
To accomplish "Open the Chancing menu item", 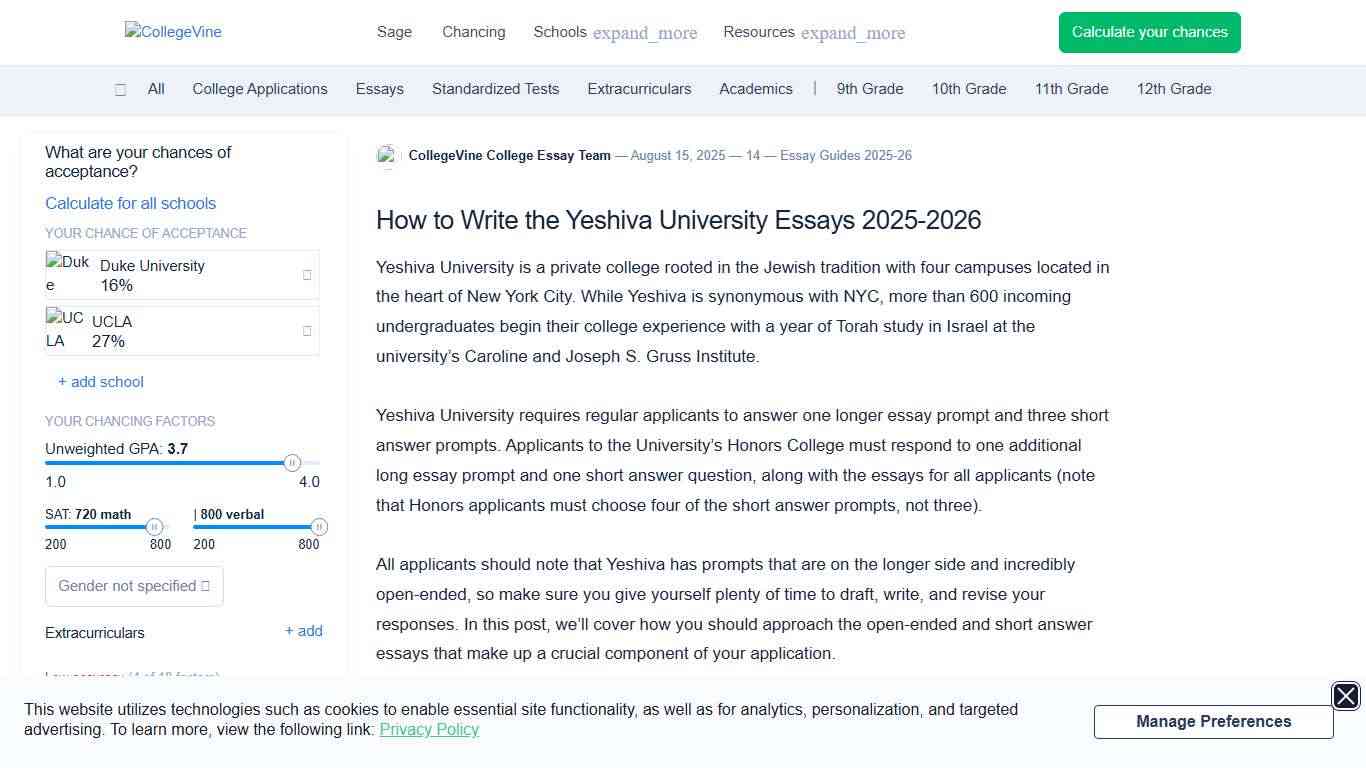I will 473,32.
